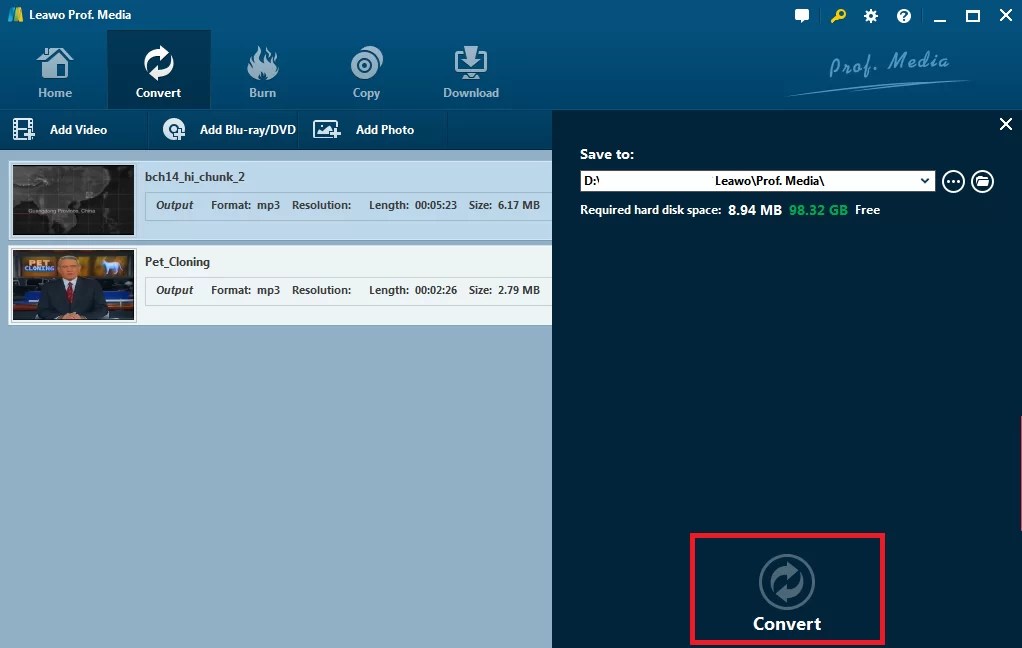Viewport: 1022px width, 648px height.
Task: Click the Home house icon
Action: click(54, 68)
